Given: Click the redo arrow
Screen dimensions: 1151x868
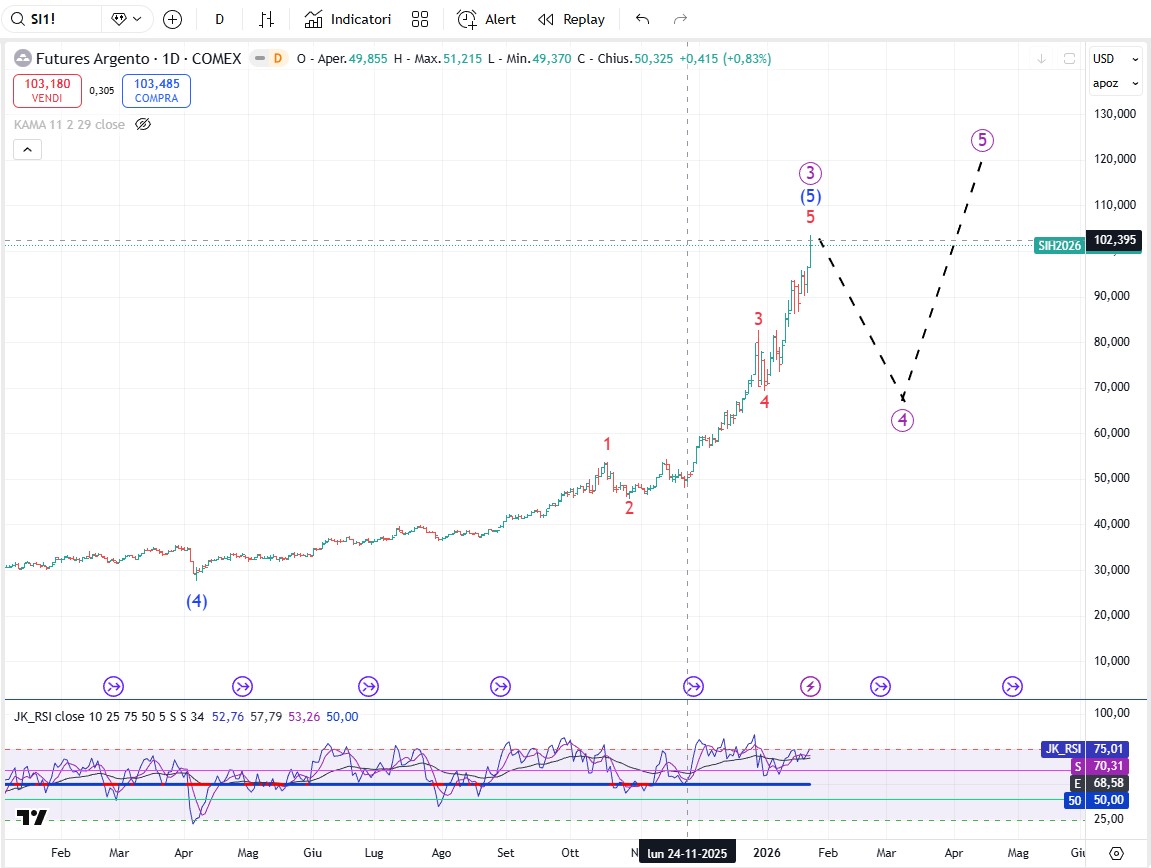Looking at the screenshot, I should pyautogui.click(x=681, y=19).
